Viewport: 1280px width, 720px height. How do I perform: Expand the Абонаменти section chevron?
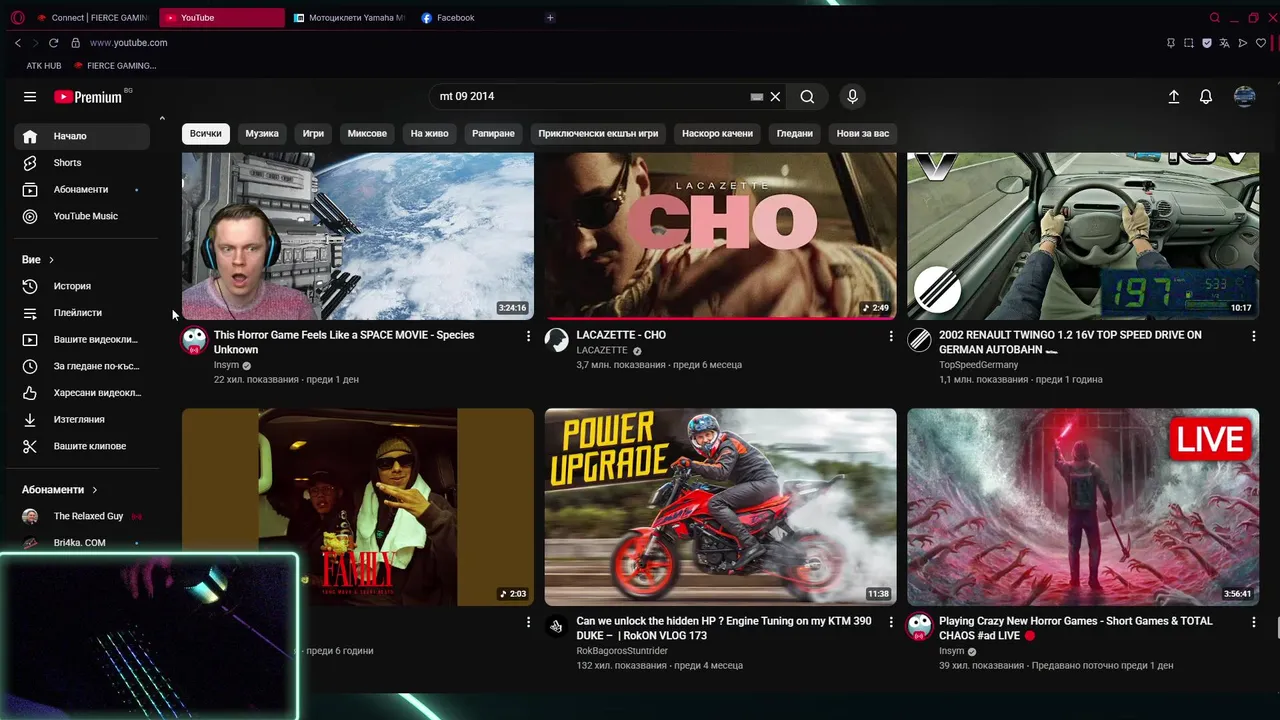click(x=95, y=490)
